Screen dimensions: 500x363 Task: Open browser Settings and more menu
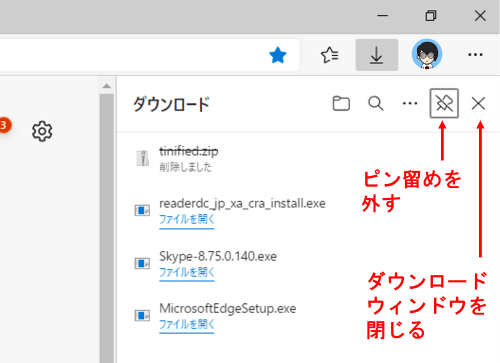tap(475, 55)
